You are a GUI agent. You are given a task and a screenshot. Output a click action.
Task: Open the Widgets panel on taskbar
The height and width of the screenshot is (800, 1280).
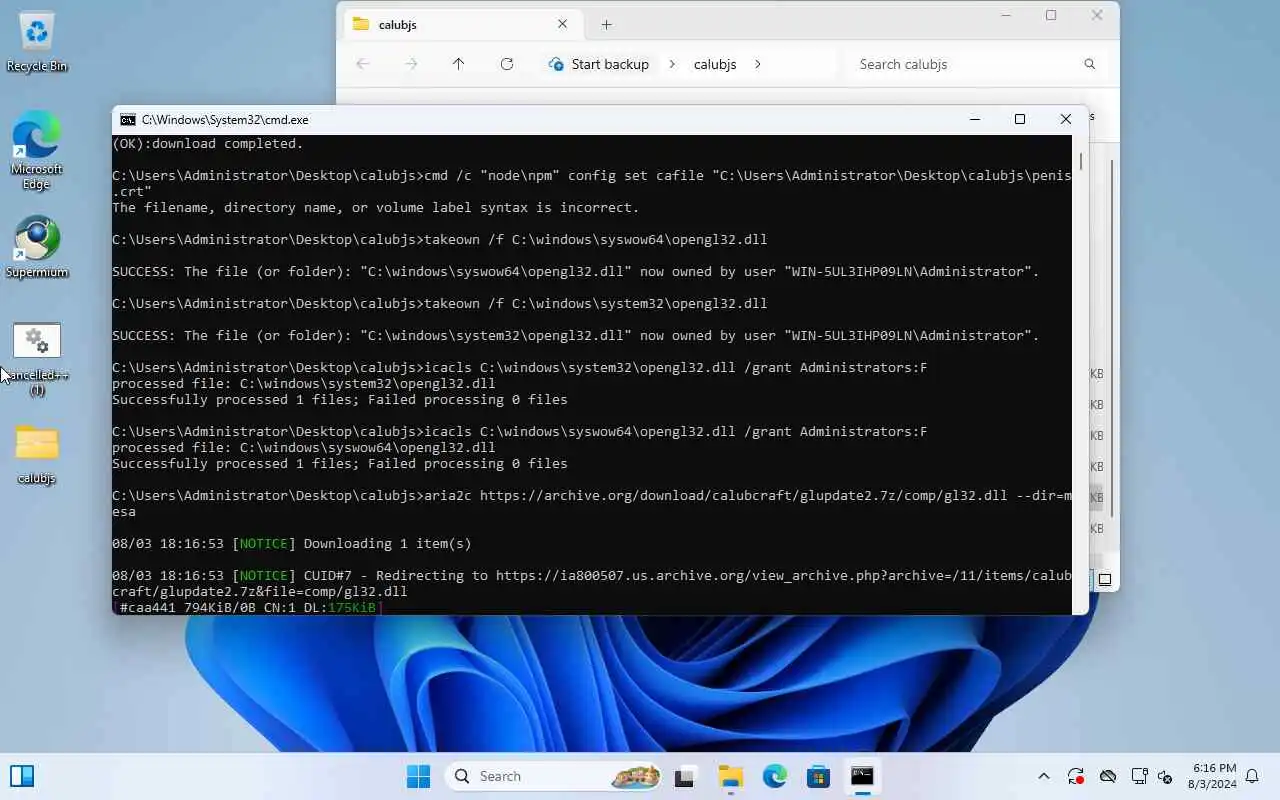pyautogui.click(x=22, y=776)
